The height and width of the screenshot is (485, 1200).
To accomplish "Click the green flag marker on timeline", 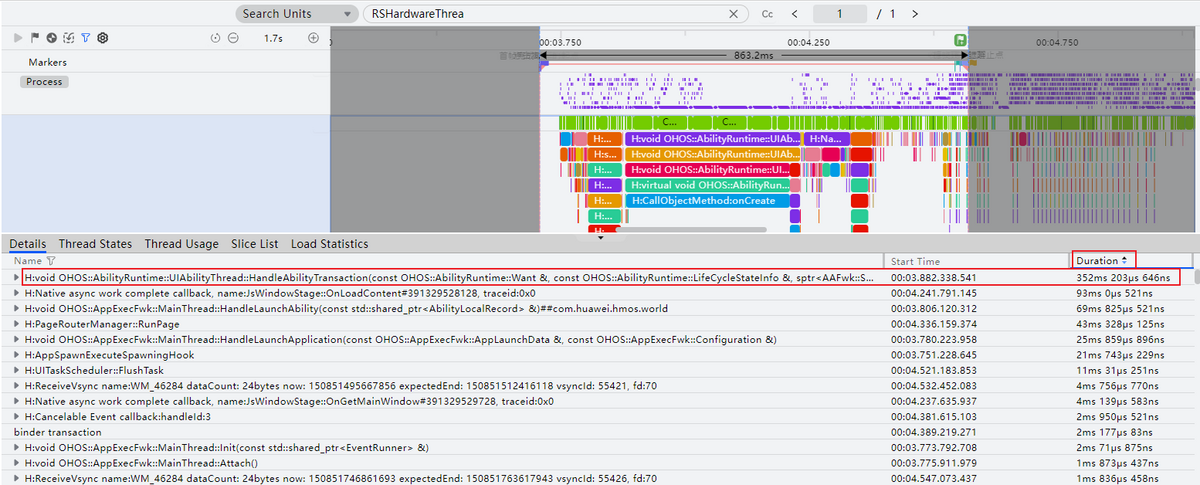I will coord(960,40).
